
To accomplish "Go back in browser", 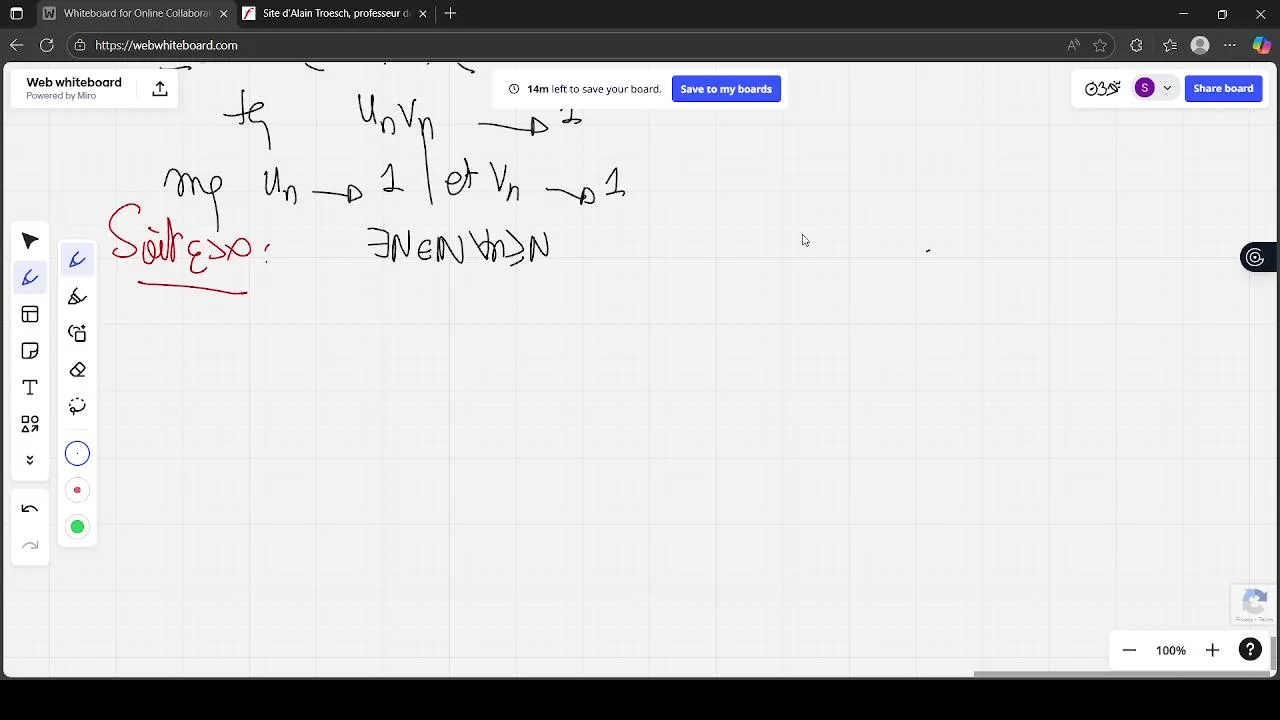I will (16, 45).
